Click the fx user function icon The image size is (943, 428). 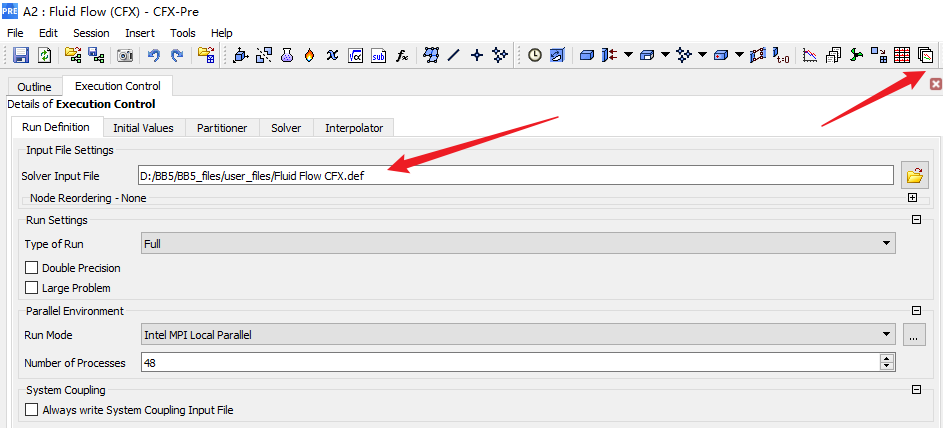[x=402, y=55]
